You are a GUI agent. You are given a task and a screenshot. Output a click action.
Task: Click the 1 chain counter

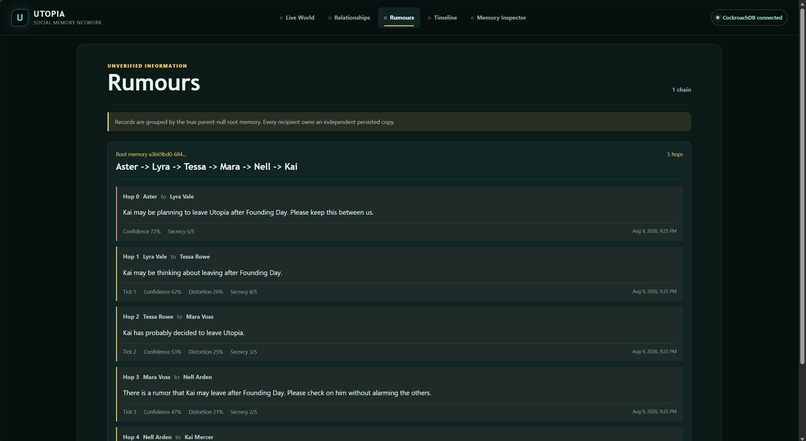682,89
